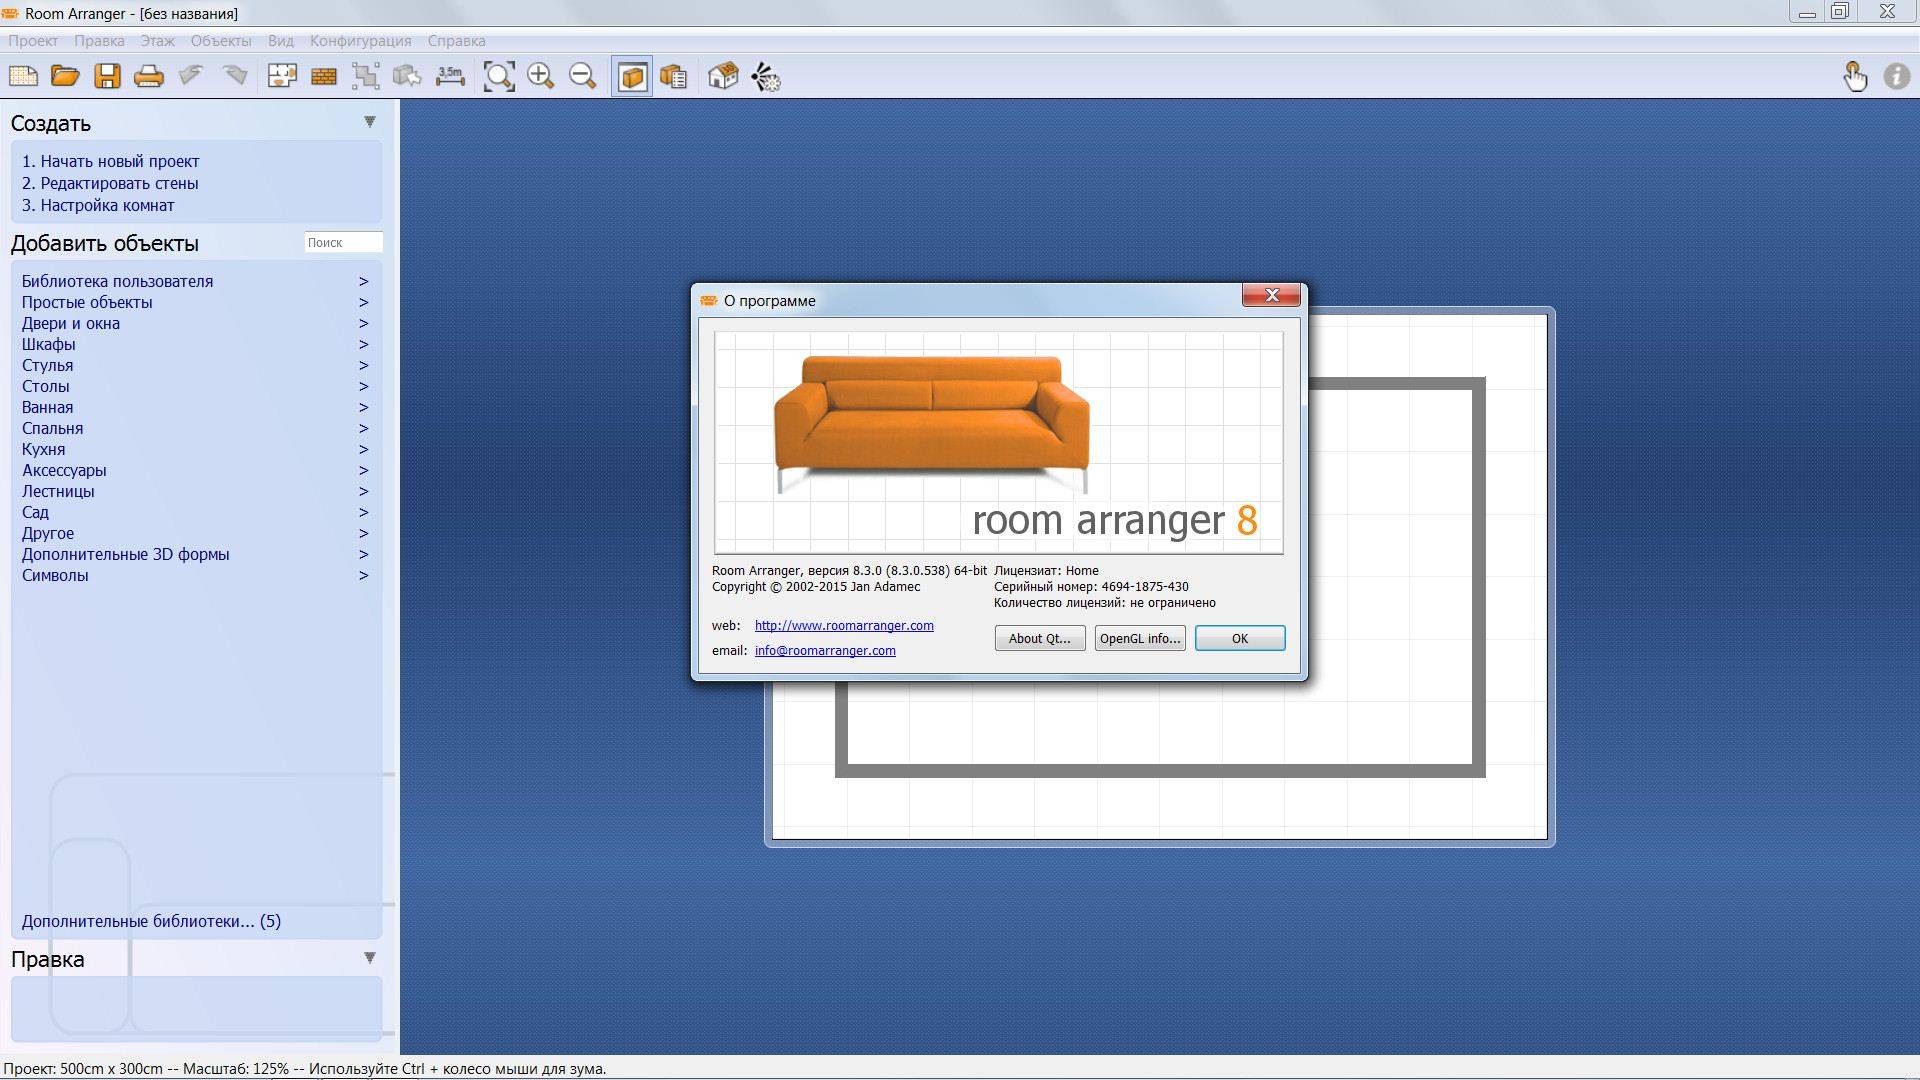Expand Символы category
Image resolution: width=1920 pixels, height=1080 pixels.
click(x=195, y=575)
